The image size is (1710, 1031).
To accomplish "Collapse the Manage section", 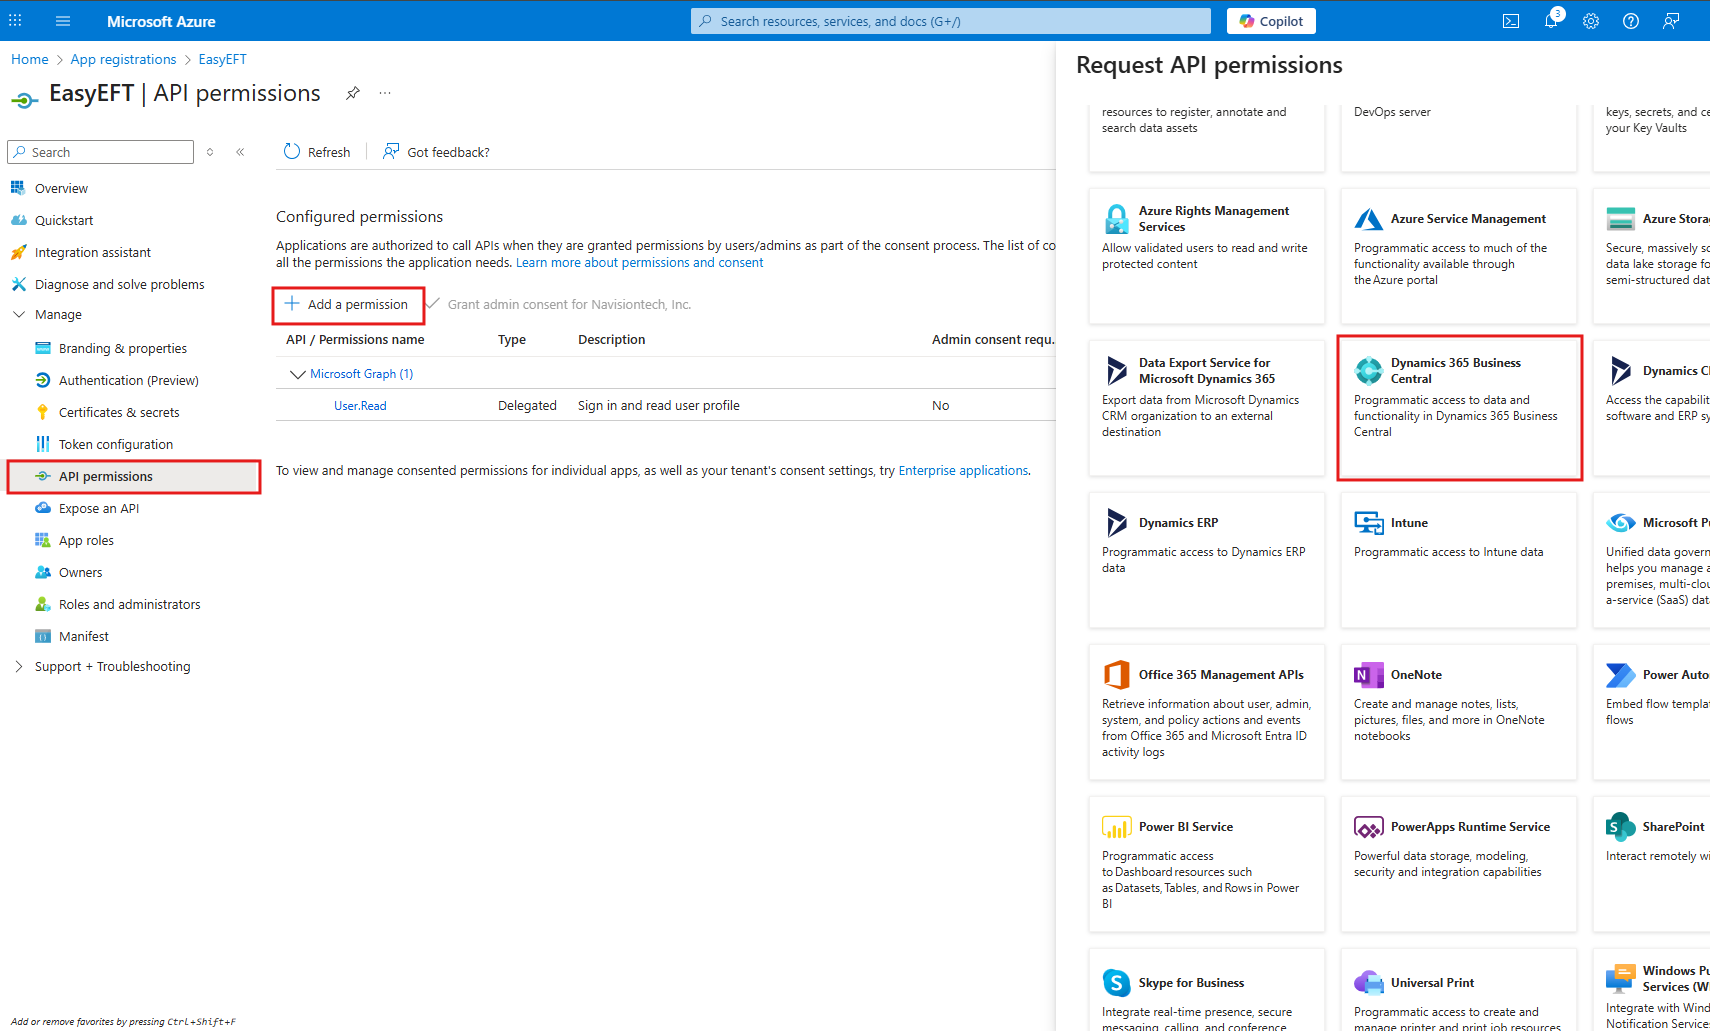I will click(x=19, y=314).
